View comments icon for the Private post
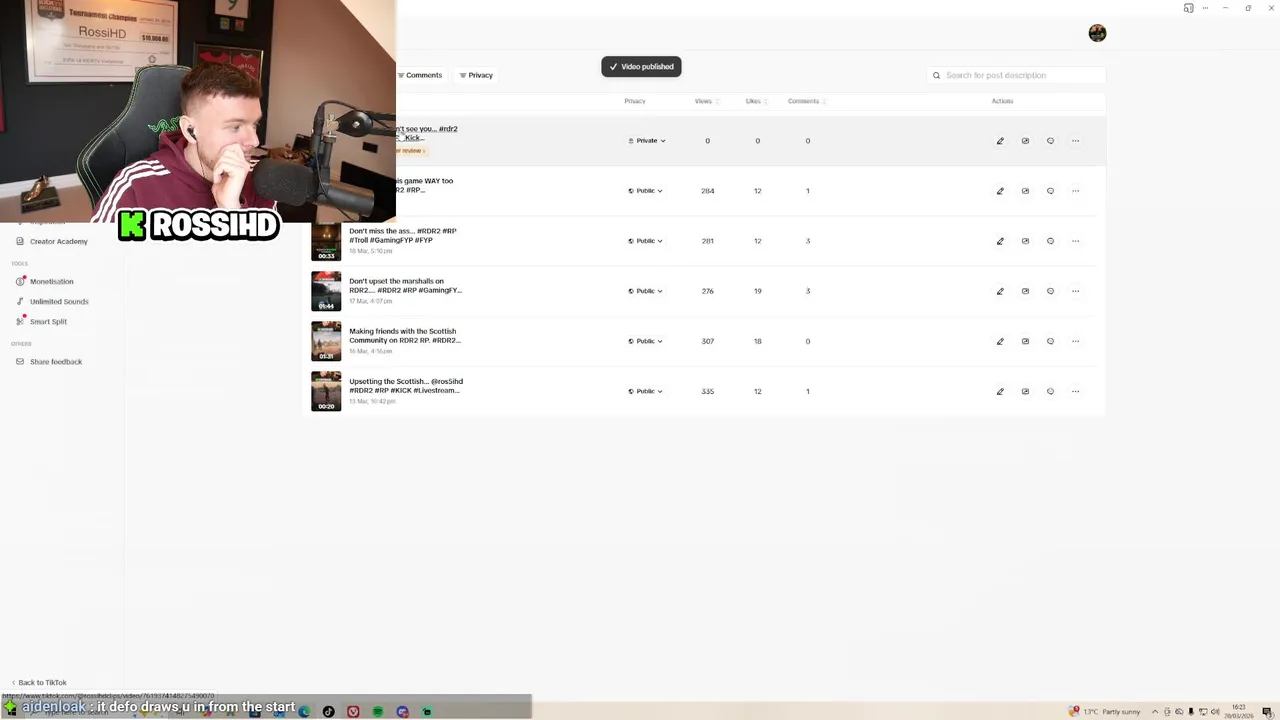 (x=1050, y=141)
